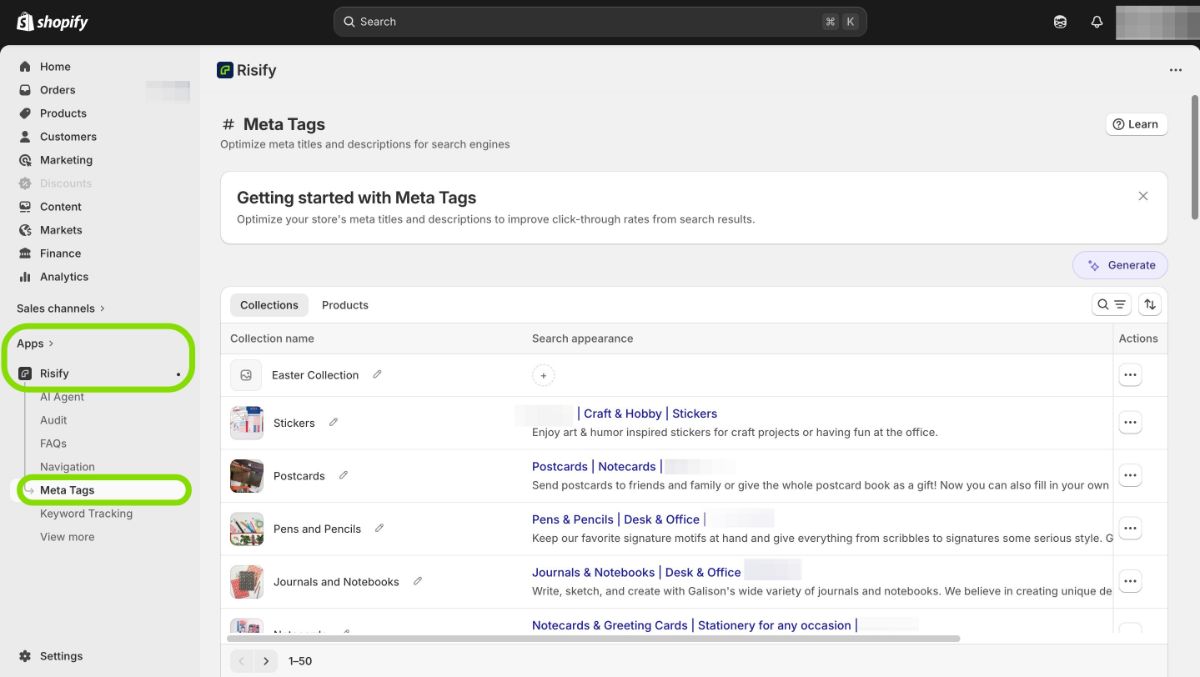This screenshot has width=1200, height=677.
Task: Go to next page of results
Action: [x=266, y=661]
